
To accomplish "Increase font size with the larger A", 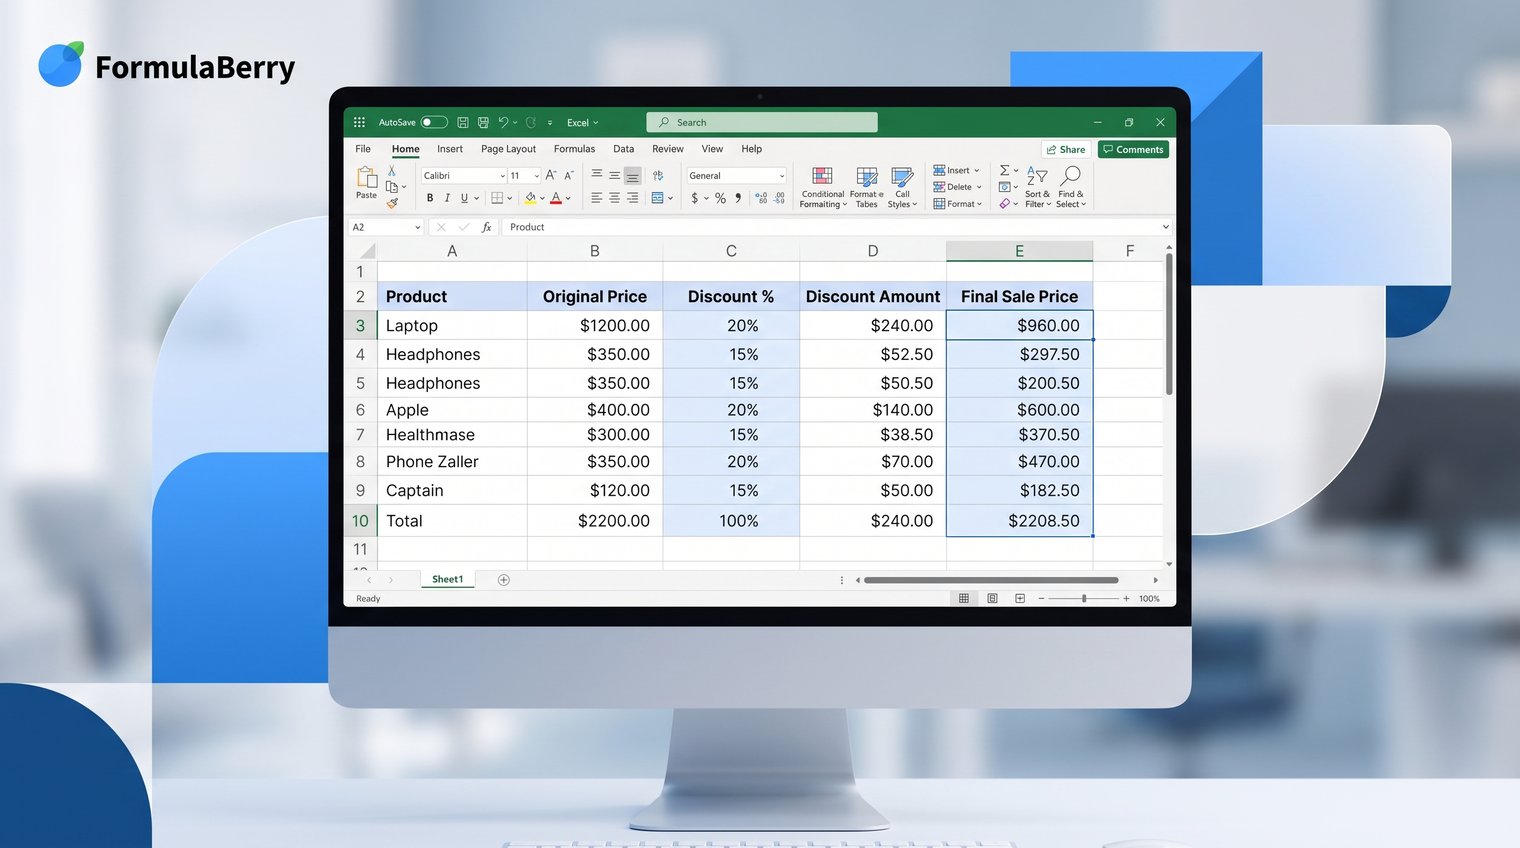I will (550, 175).
